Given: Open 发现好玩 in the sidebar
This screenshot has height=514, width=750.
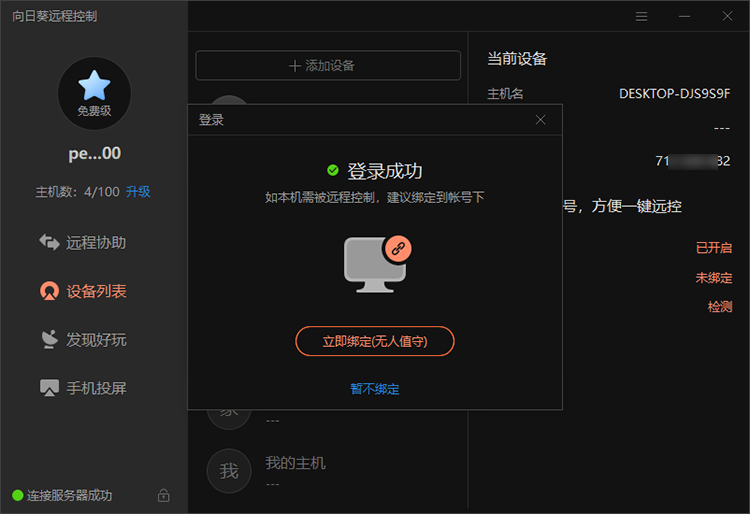Looking at the screenshot, I should pyautogui.click(x=83, y=339).
